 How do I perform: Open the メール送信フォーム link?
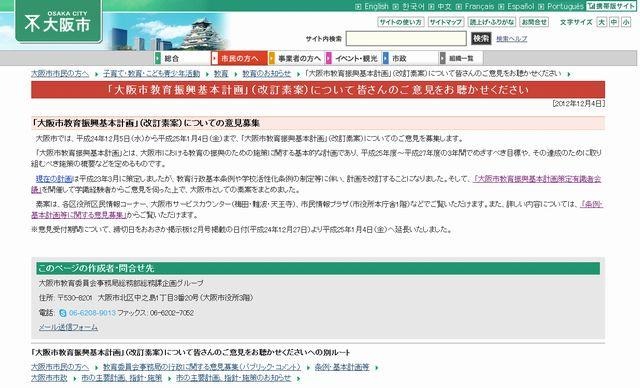pyautogui.click(x=68, y=327)
